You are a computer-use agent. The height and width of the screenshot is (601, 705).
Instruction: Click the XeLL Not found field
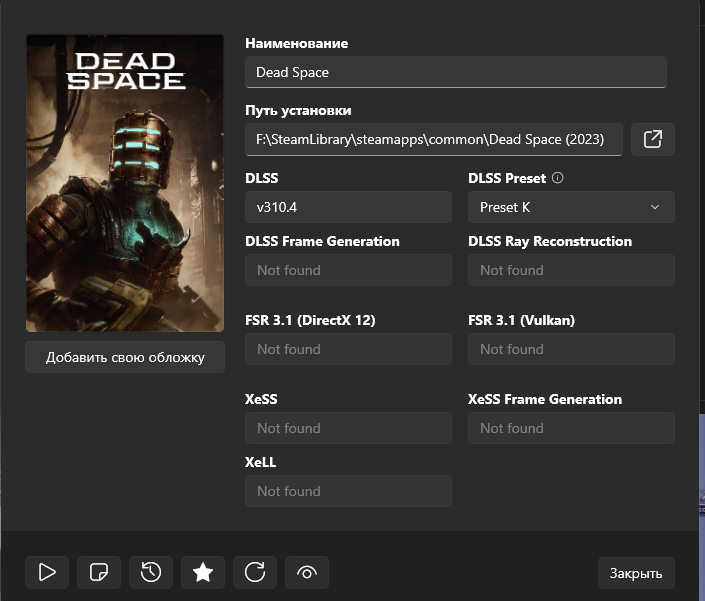pos(348,491)
